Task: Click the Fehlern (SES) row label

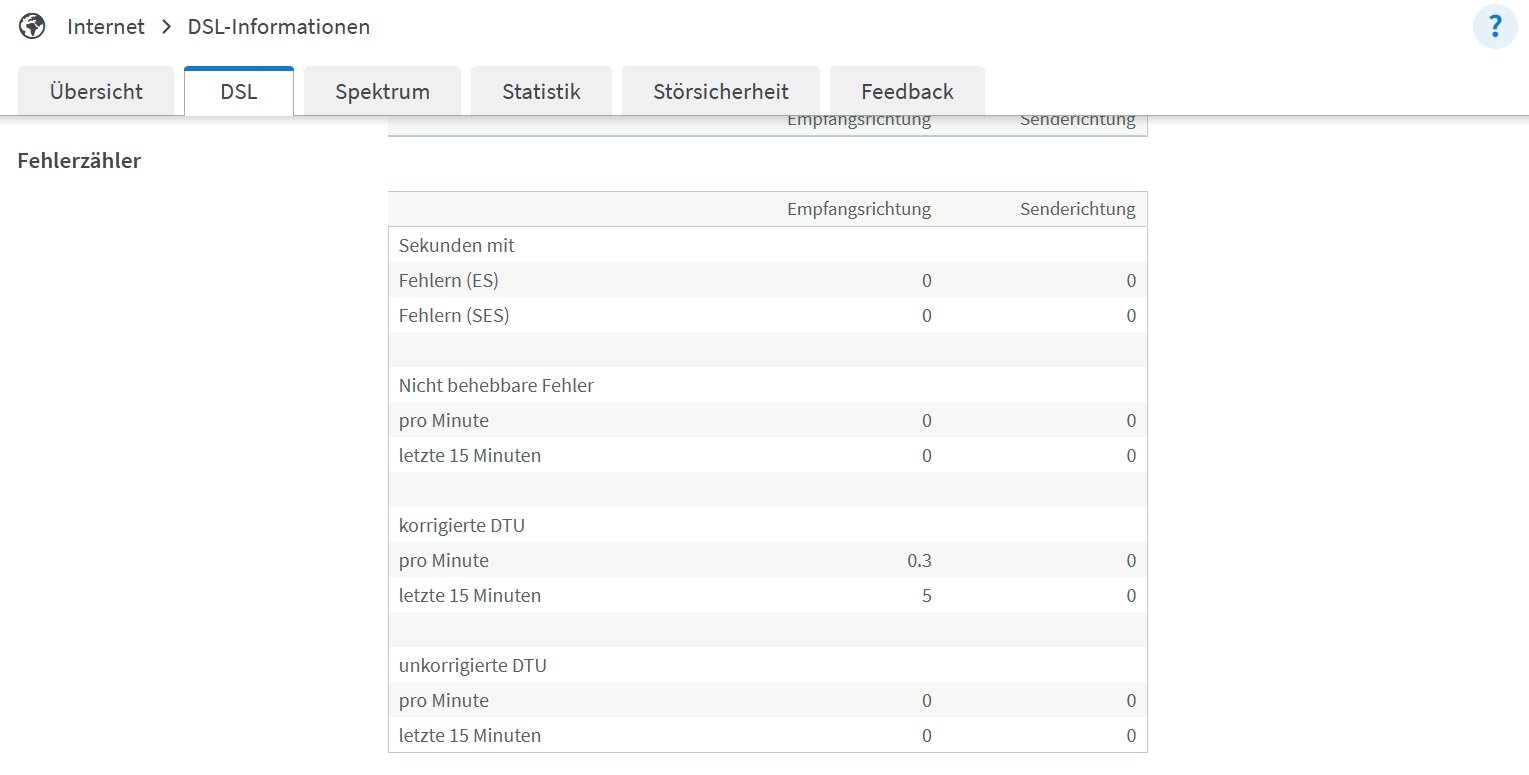Action: [x=453, y=316]
